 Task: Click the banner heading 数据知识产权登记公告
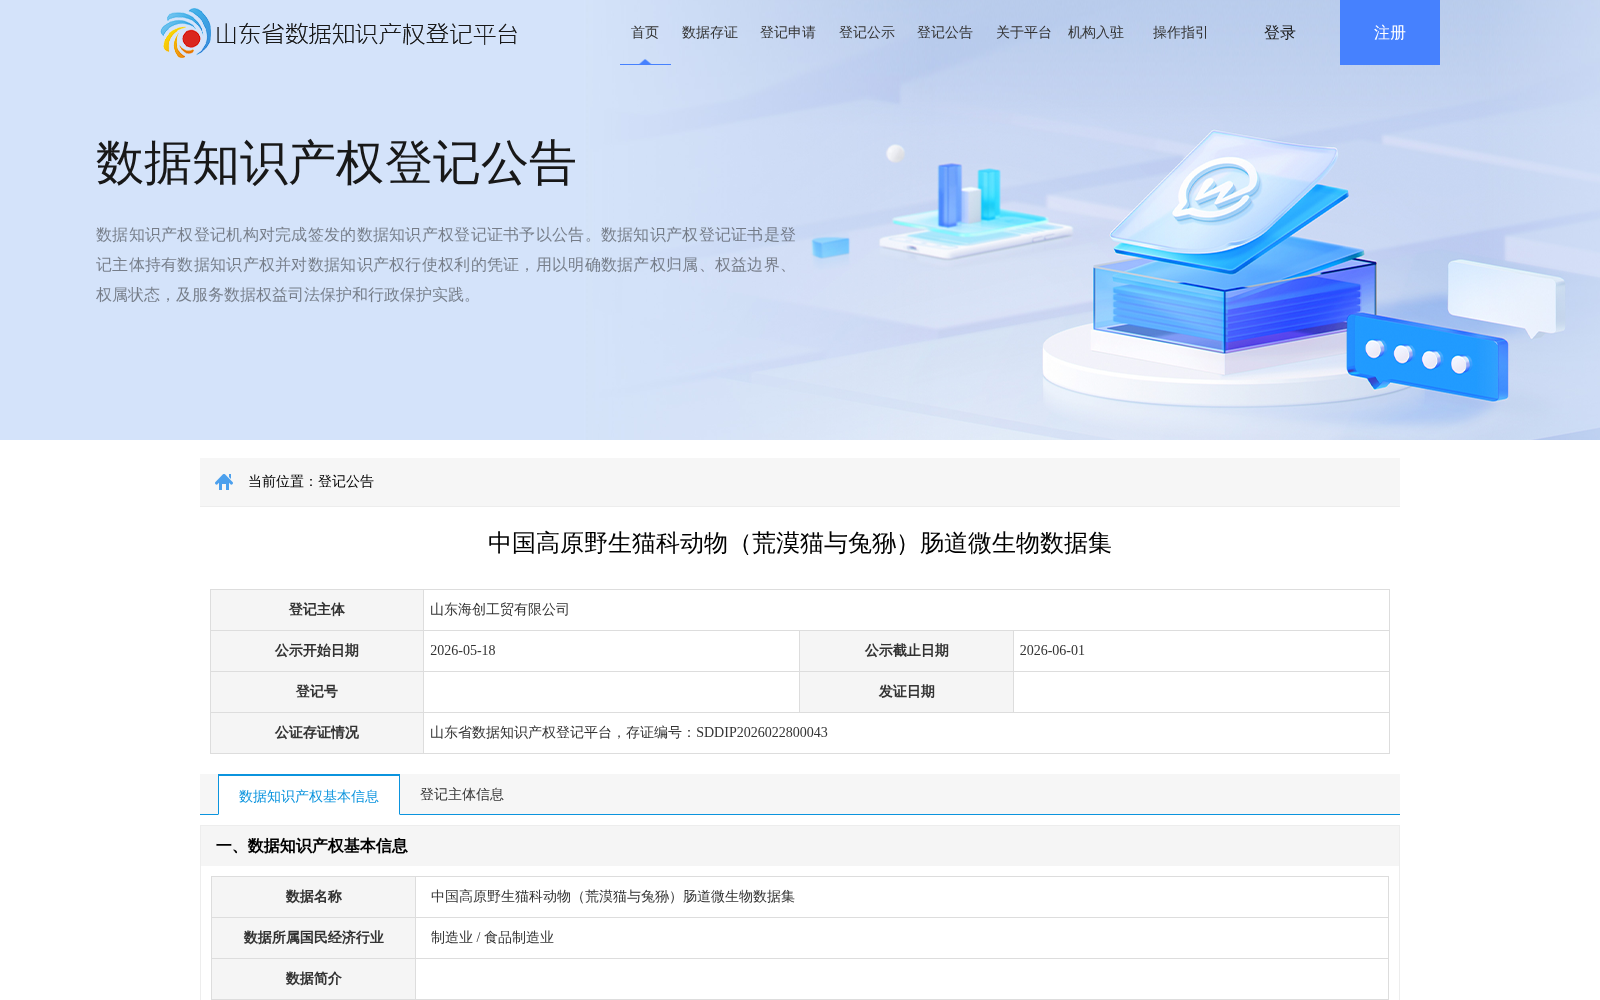click(x=336, y=163)
